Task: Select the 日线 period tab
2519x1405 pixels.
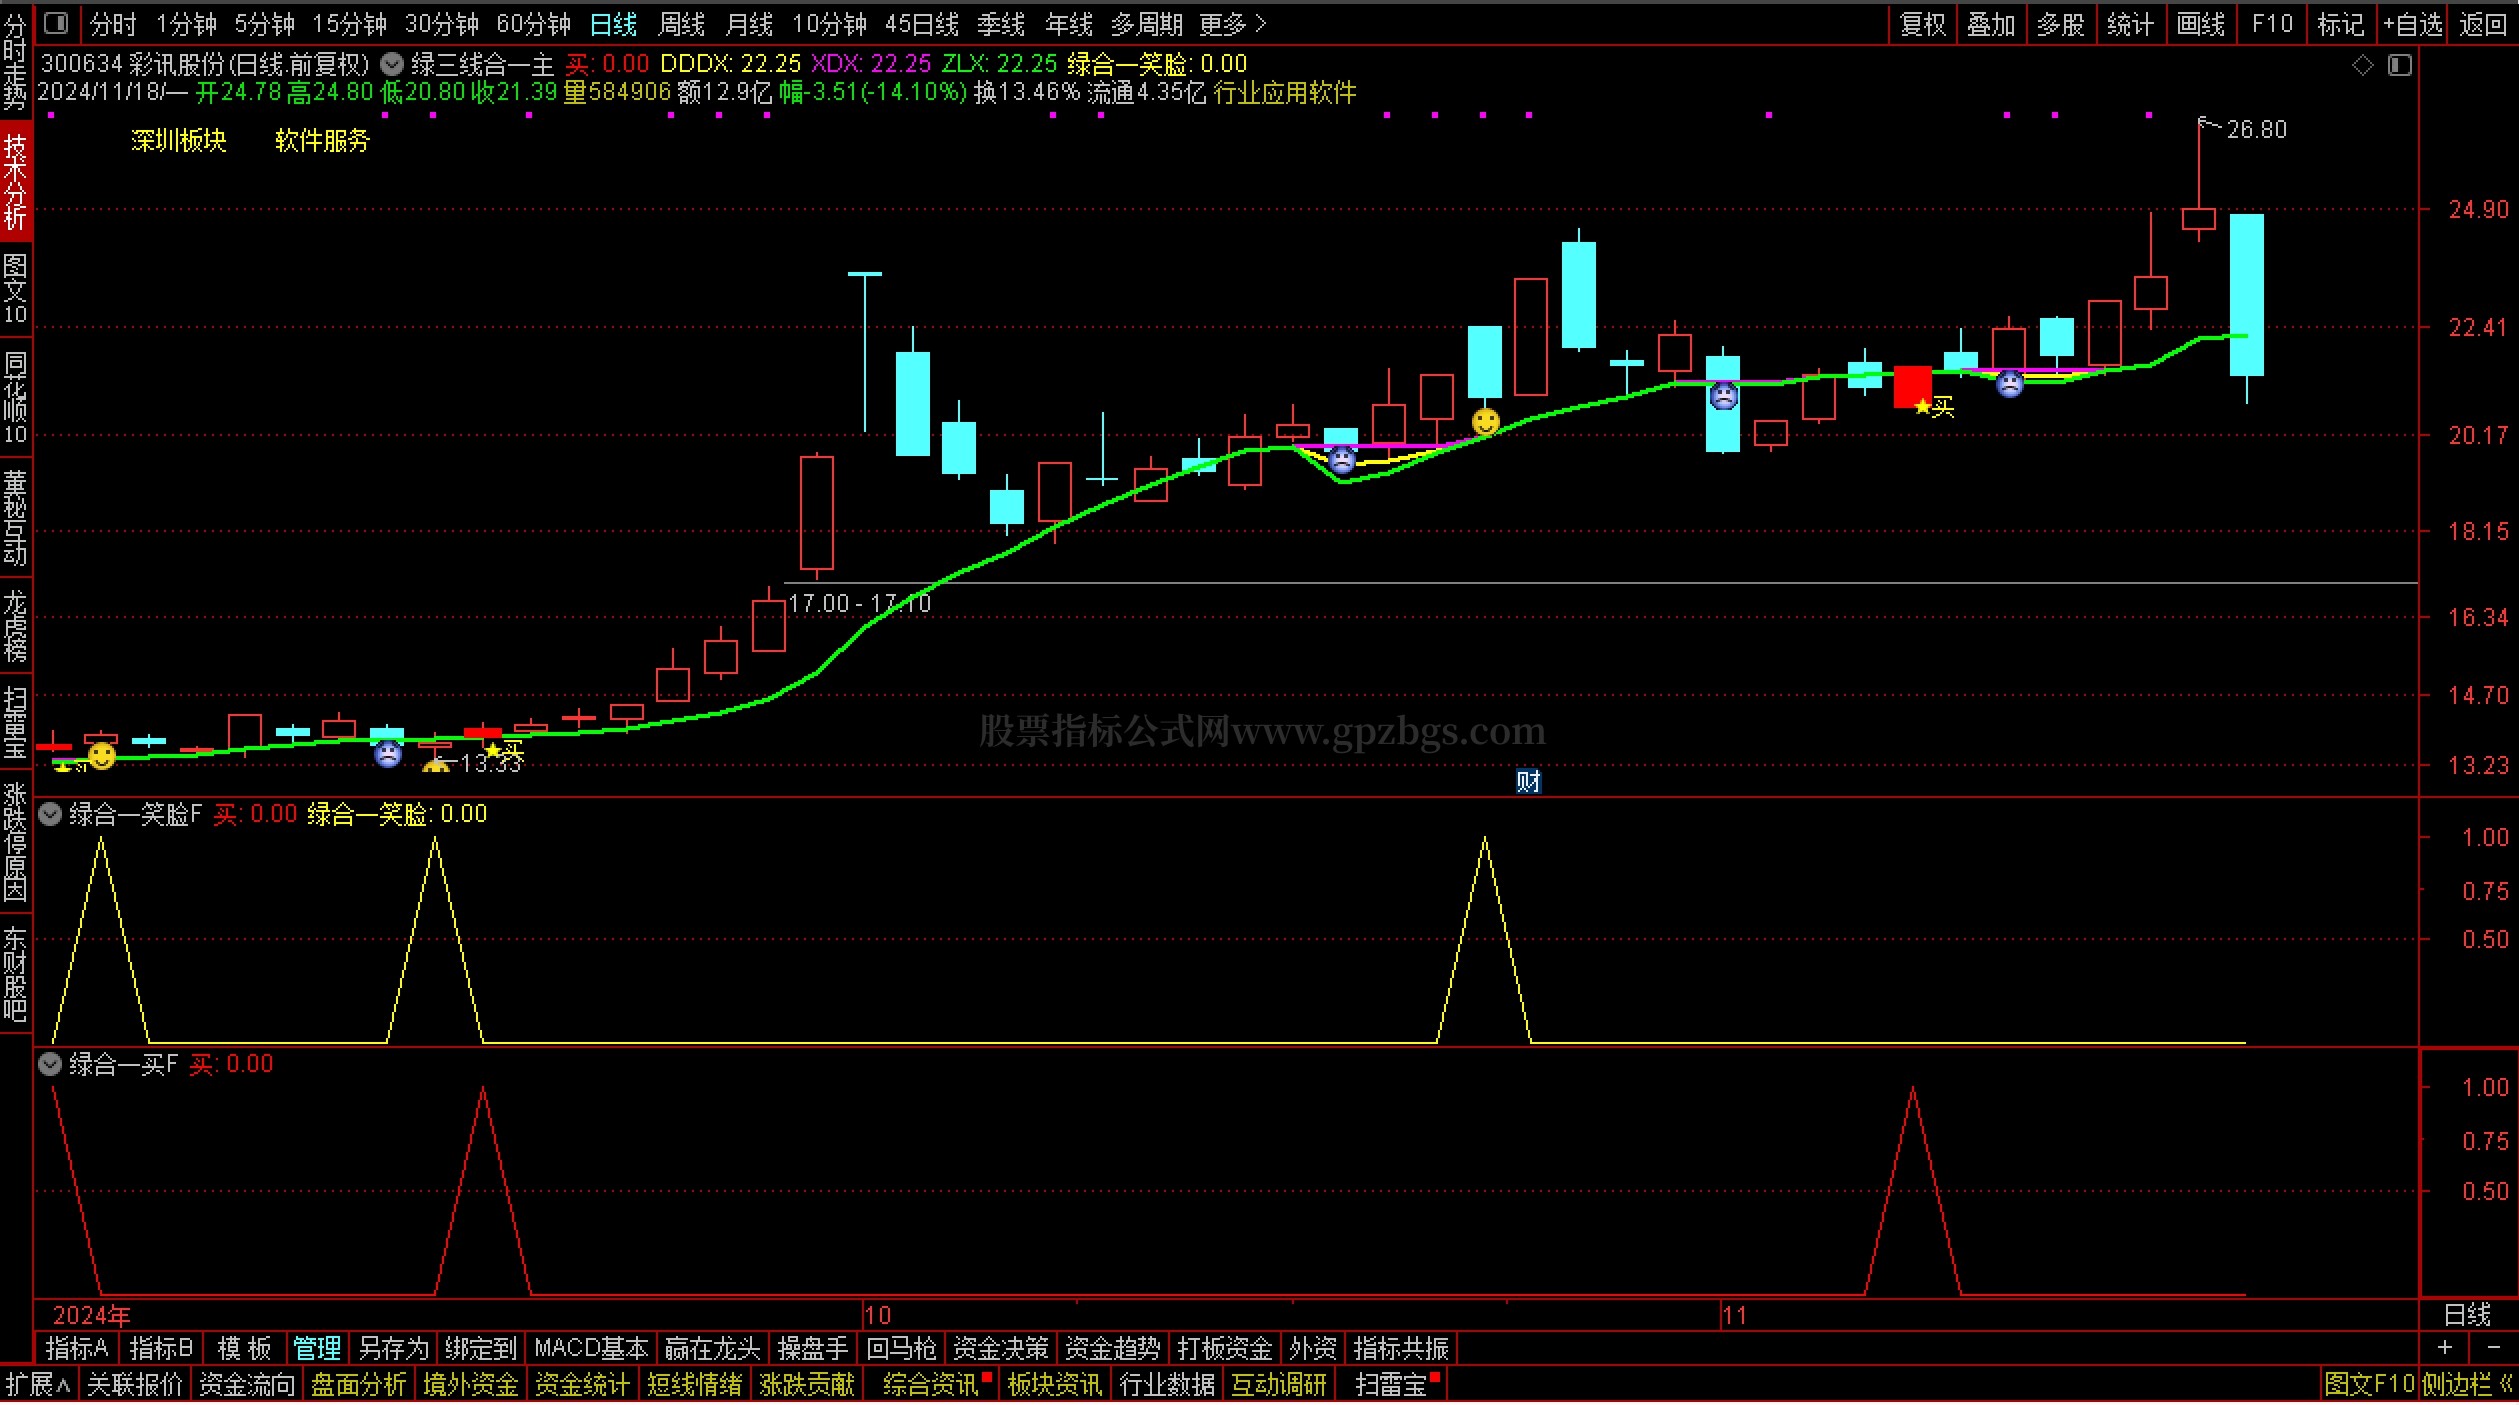Action: click(613, 23)
